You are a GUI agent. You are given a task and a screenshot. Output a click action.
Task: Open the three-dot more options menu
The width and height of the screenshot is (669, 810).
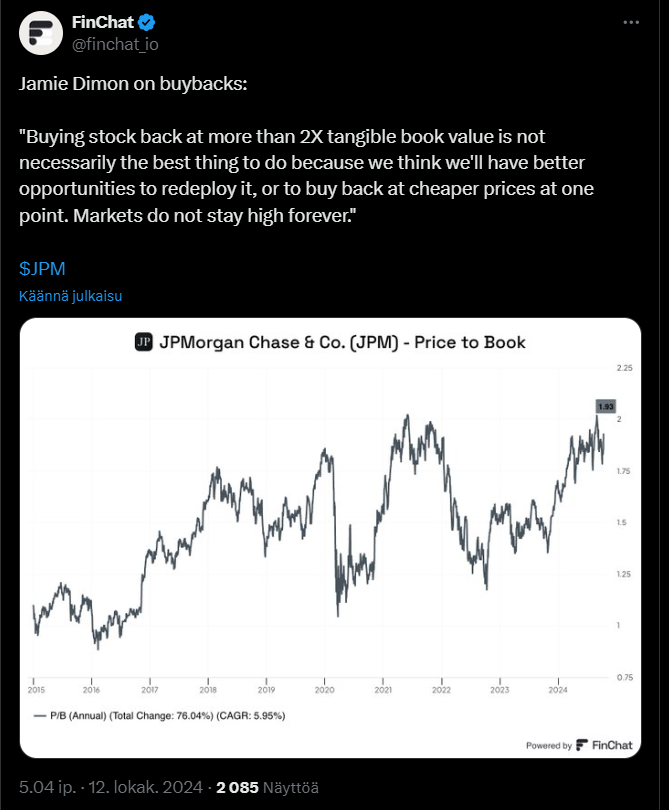point(631,22)
